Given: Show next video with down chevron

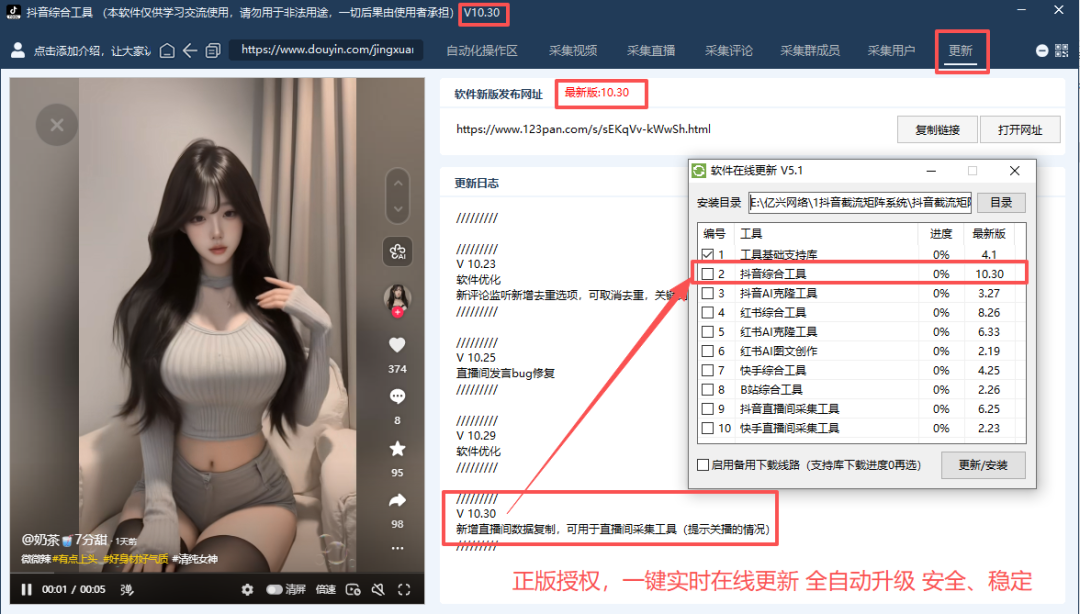Looking at the screenshot, I should pyautogui.click(x=397, y=209).
